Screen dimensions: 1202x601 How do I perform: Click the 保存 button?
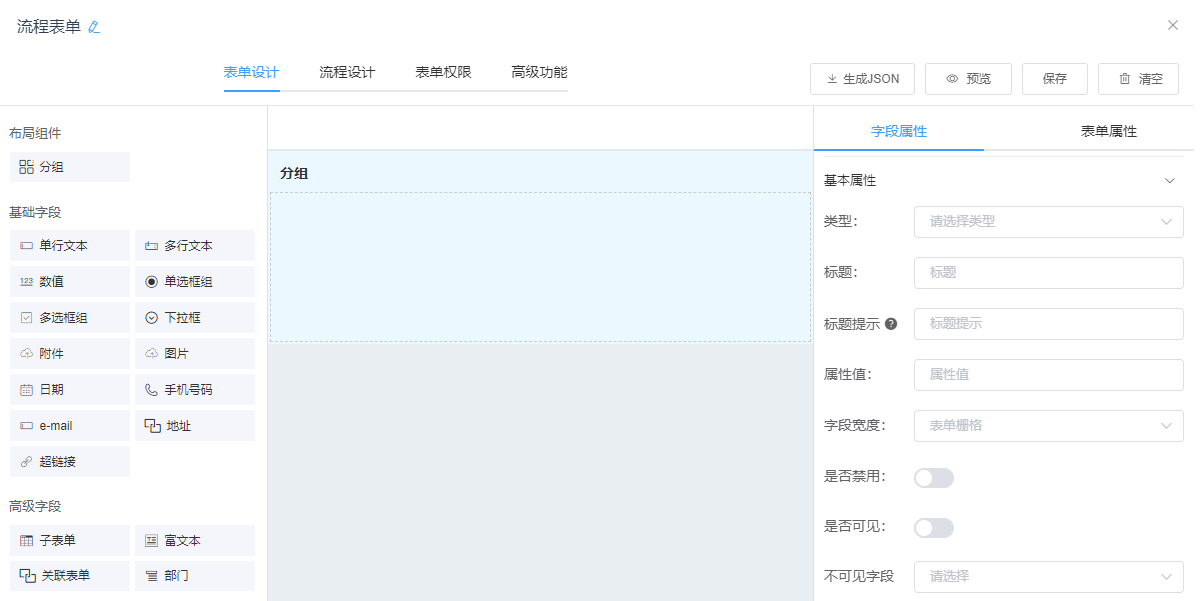click(1055, 79)
